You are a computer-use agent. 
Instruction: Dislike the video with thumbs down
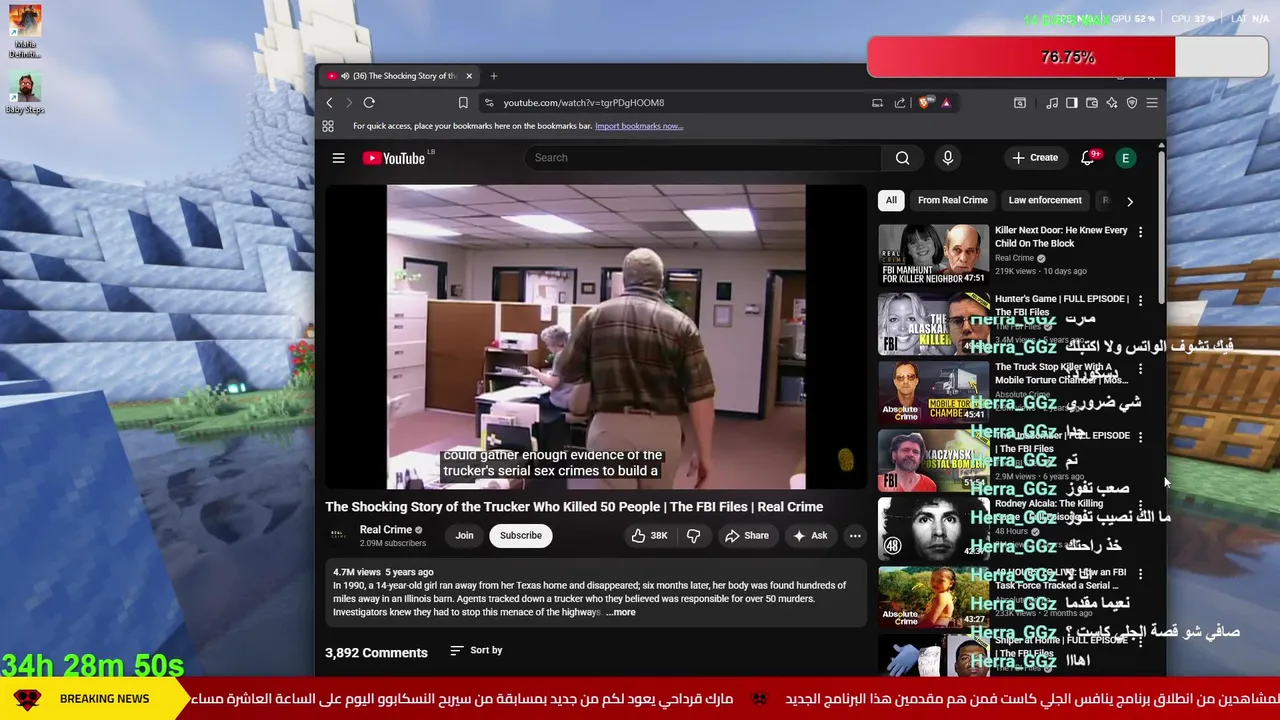pos(694,536)
